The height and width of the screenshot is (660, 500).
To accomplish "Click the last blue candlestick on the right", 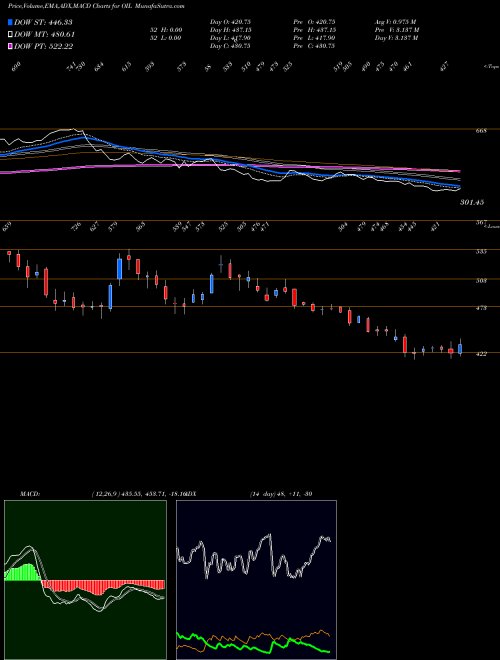I will pos(460,349).
